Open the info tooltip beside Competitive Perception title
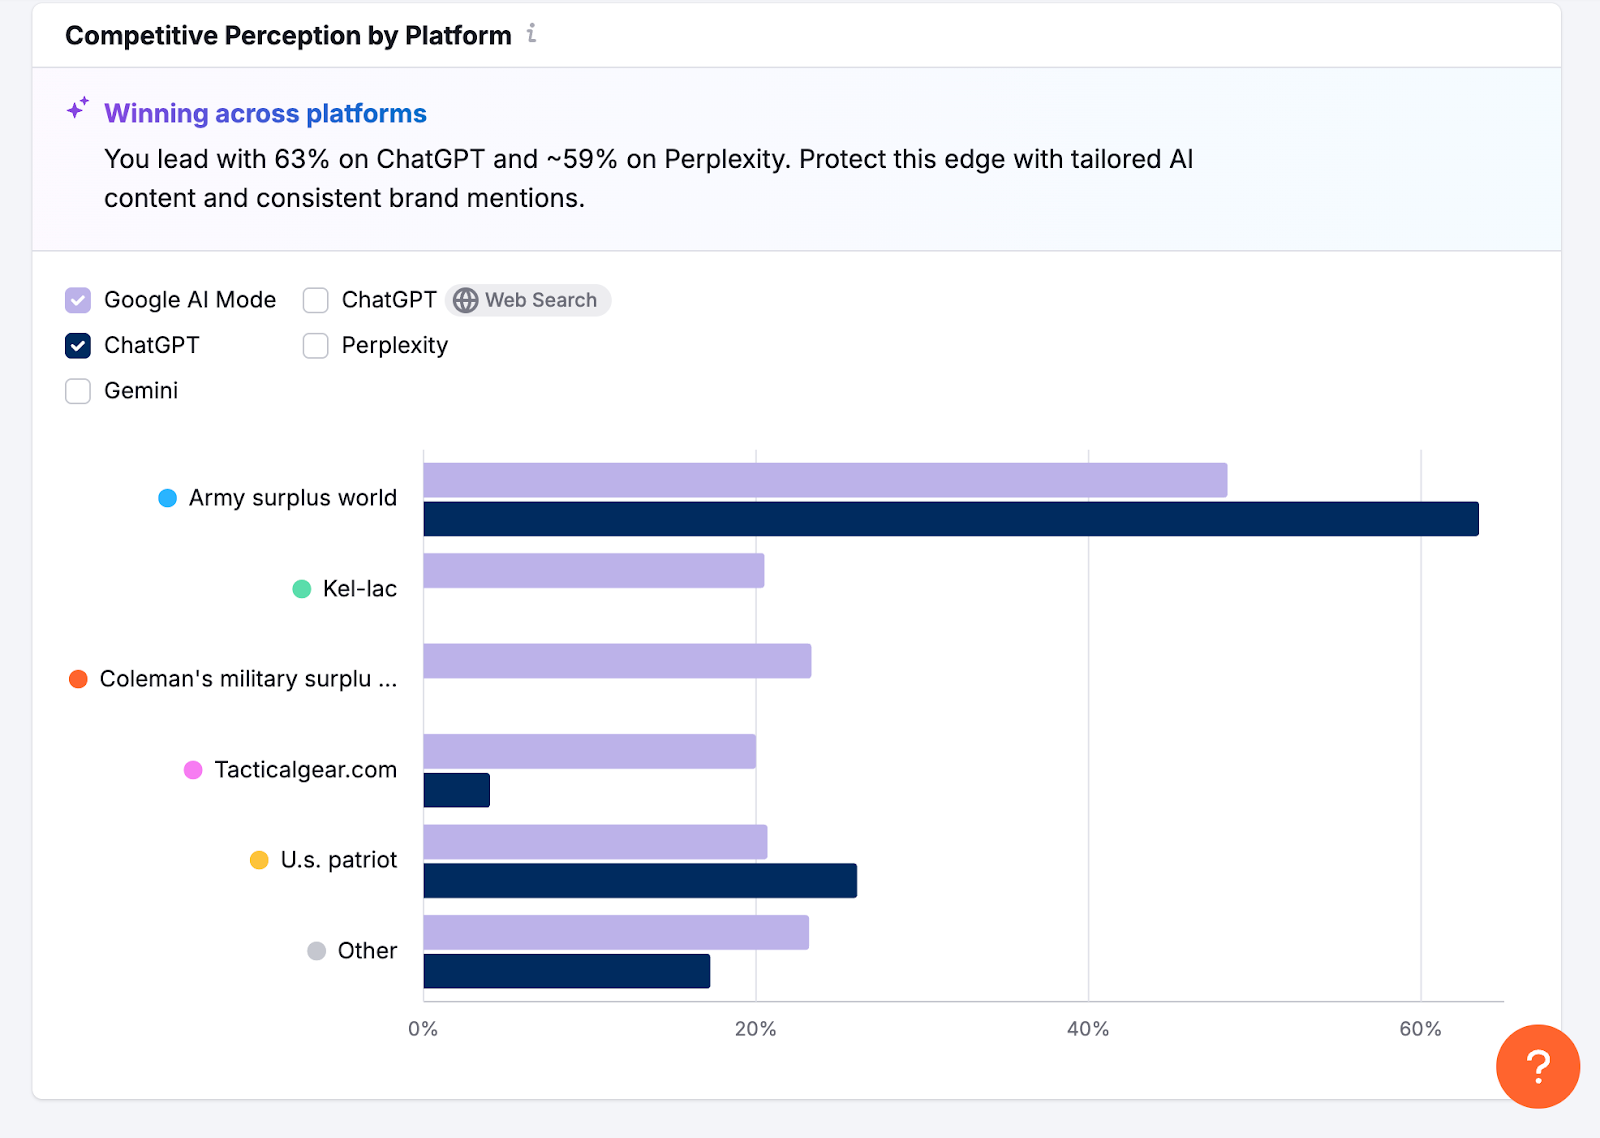Screen dimensions: 1600x1138 [x=532, y=33]
